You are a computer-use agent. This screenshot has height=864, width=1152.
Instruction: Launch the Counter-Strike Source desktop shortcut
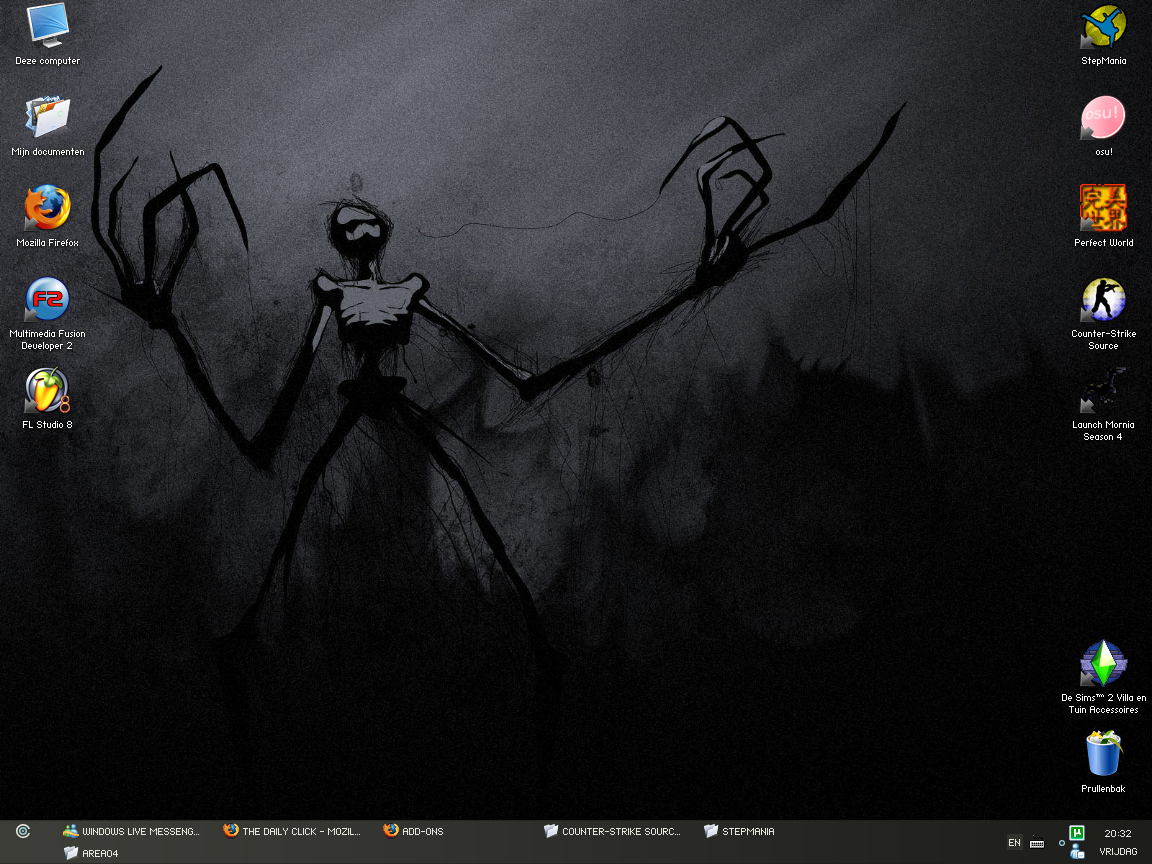pyautogui.click(x=1104, y=314)
